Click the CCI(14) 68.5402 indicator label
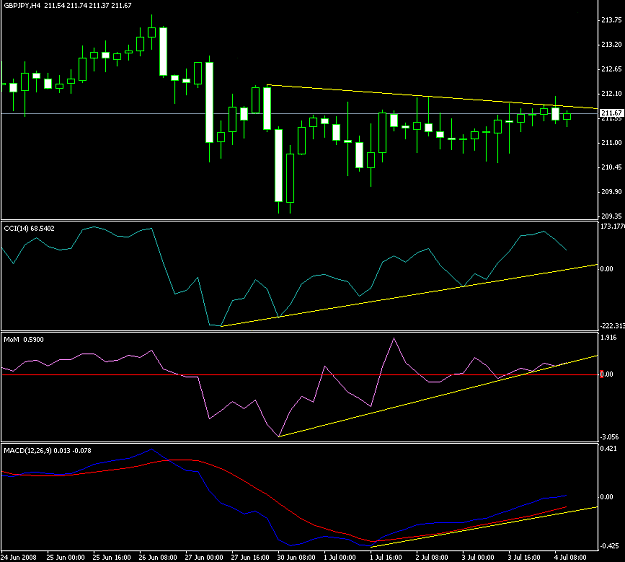This screenshot has width=625, height=562. pyautogui.click(x=29, y=229)
